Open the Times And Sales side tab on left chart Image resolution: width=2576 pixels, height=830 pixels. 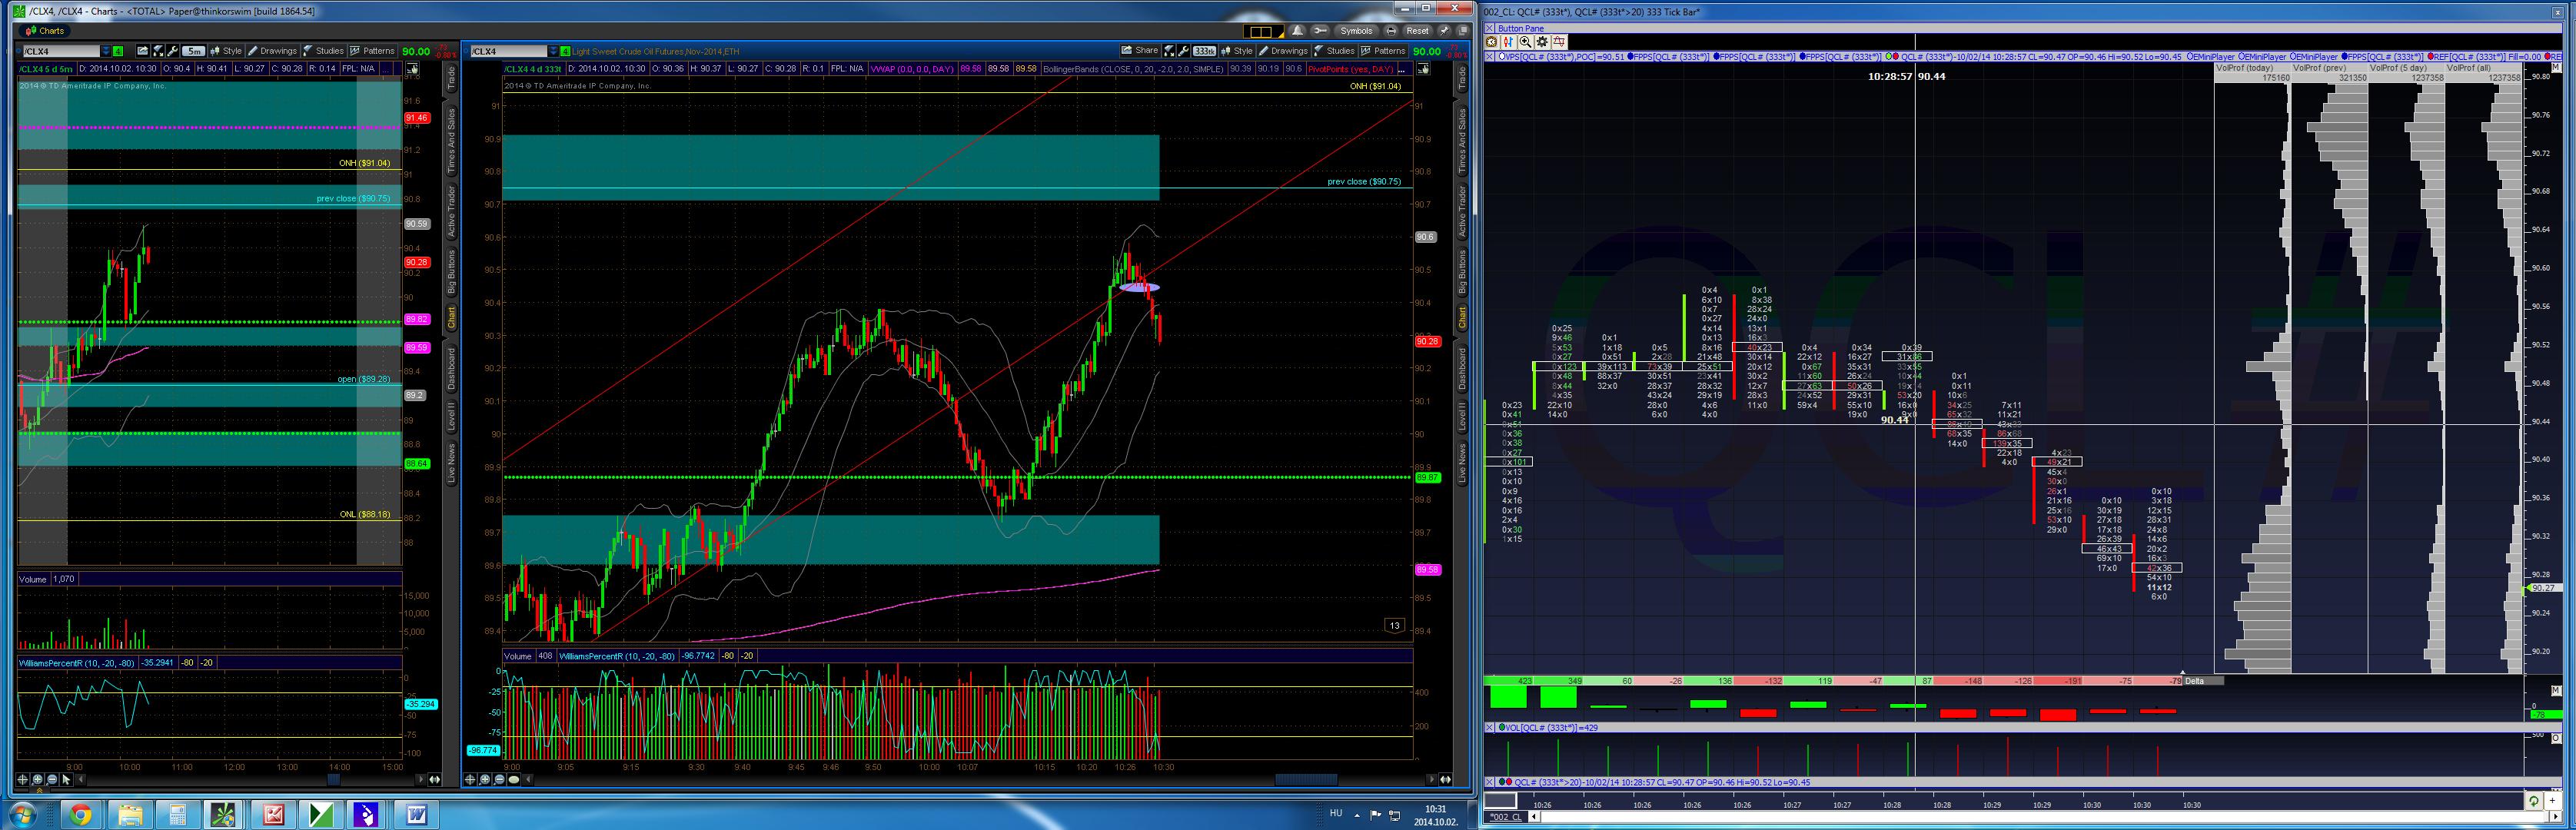[x=451, y=141]
